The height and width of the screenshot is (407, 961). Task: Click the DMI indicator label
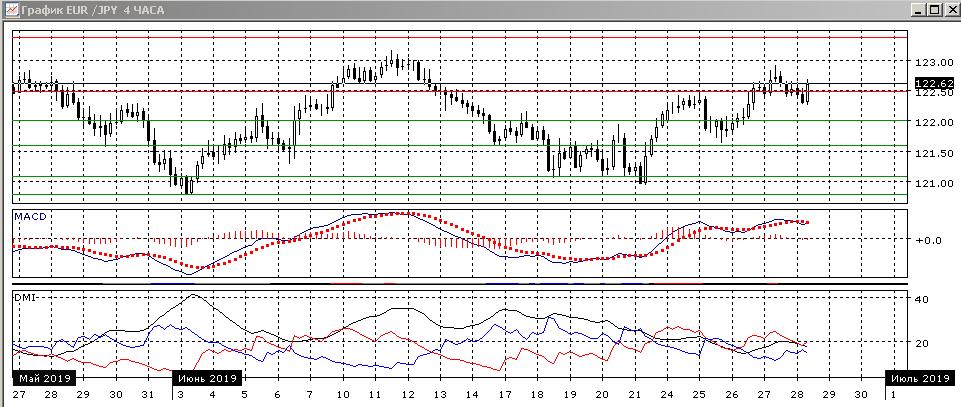click(x=25, y=297)
